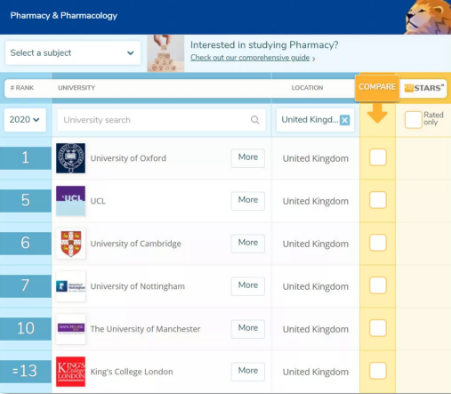
Task: Open the University of Oxford name link
Action: tap(128, 158)
